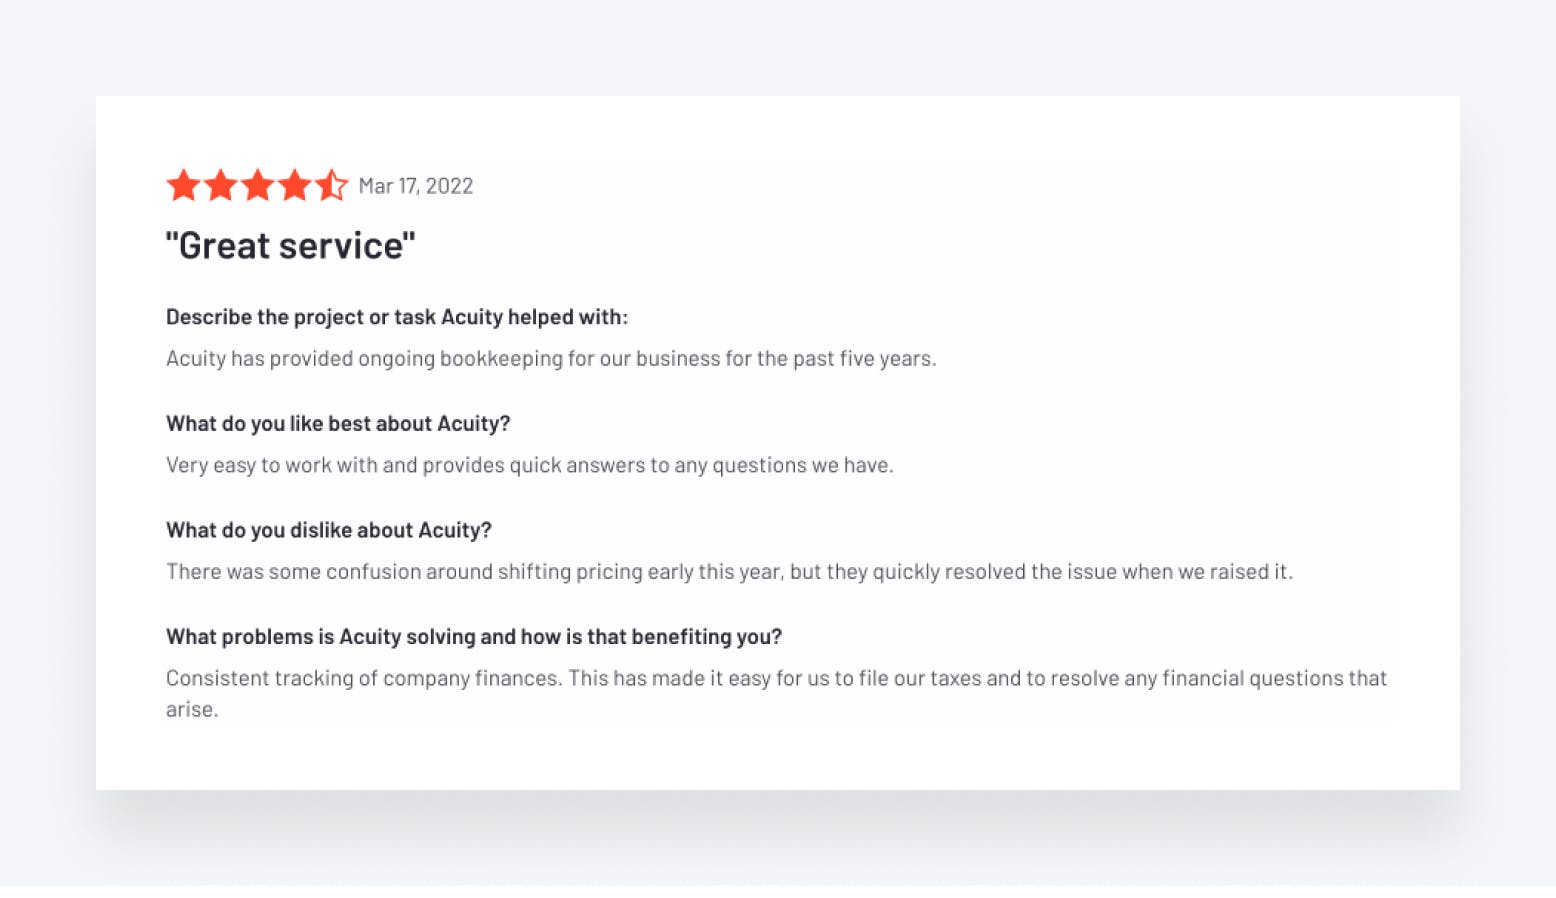Click the "There was some confusion" answer
The width and height of the screenshot is (1556, 898).
click(x=728, y=572)
